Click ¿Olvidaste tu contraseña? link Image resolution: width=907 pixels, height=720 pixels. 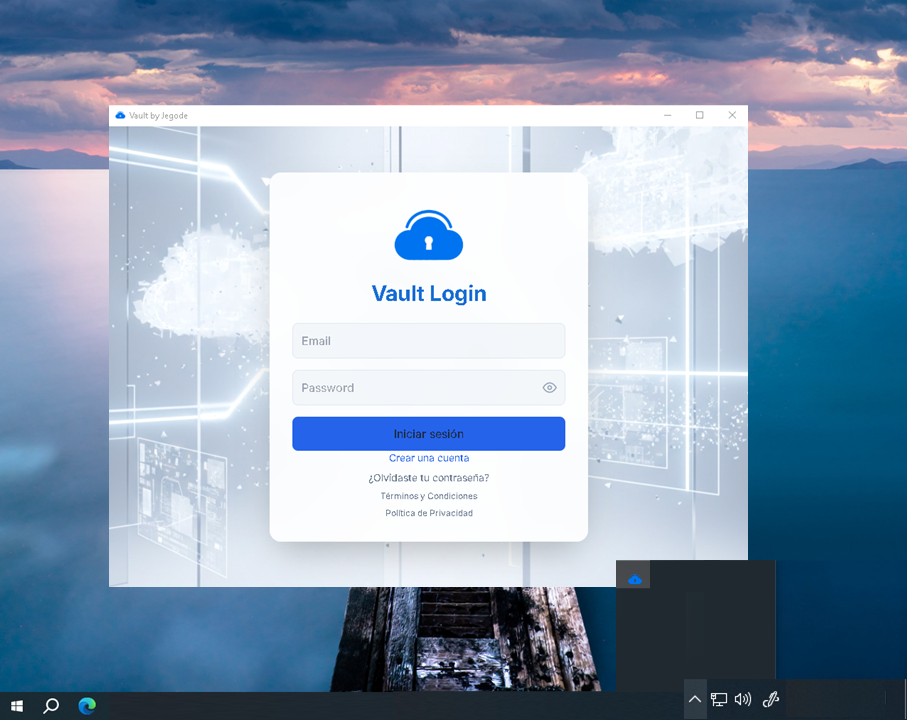(x=429, y=478)
